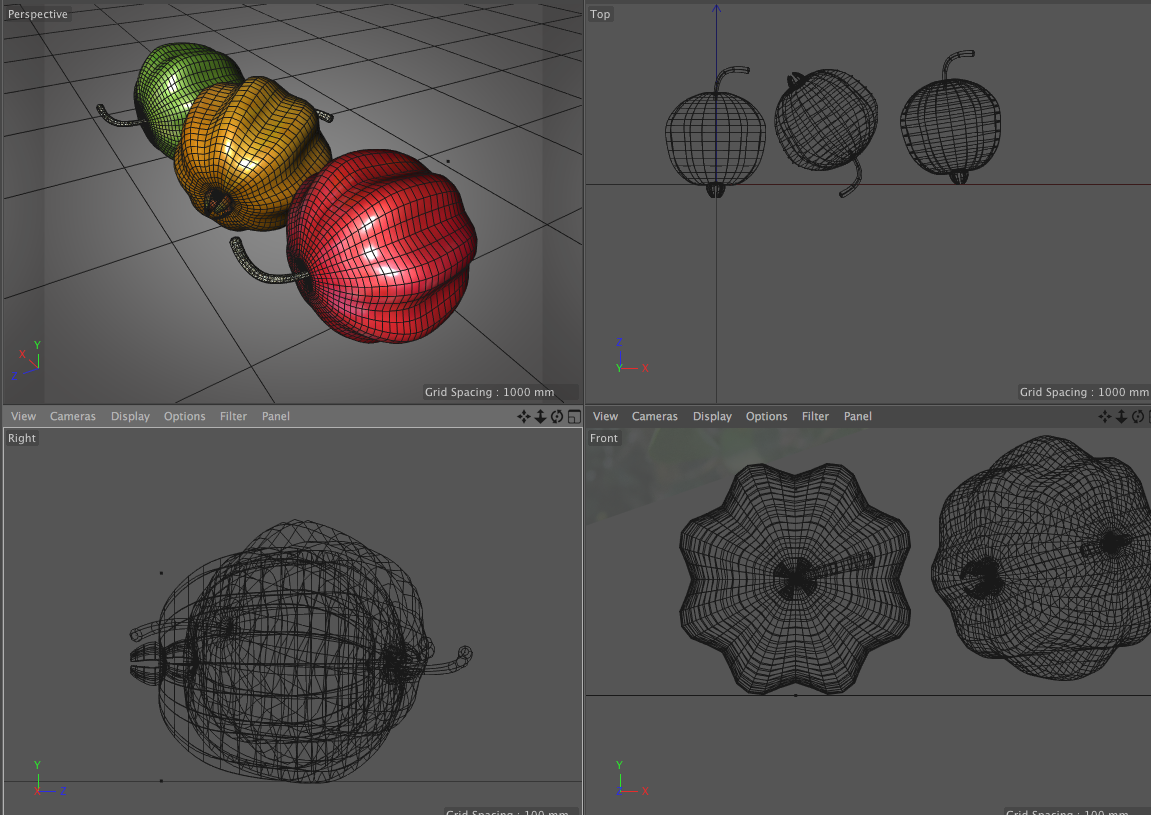
Task: Select the star-shaped pepper wireframe in Front view
Action: tap(795, 579)
